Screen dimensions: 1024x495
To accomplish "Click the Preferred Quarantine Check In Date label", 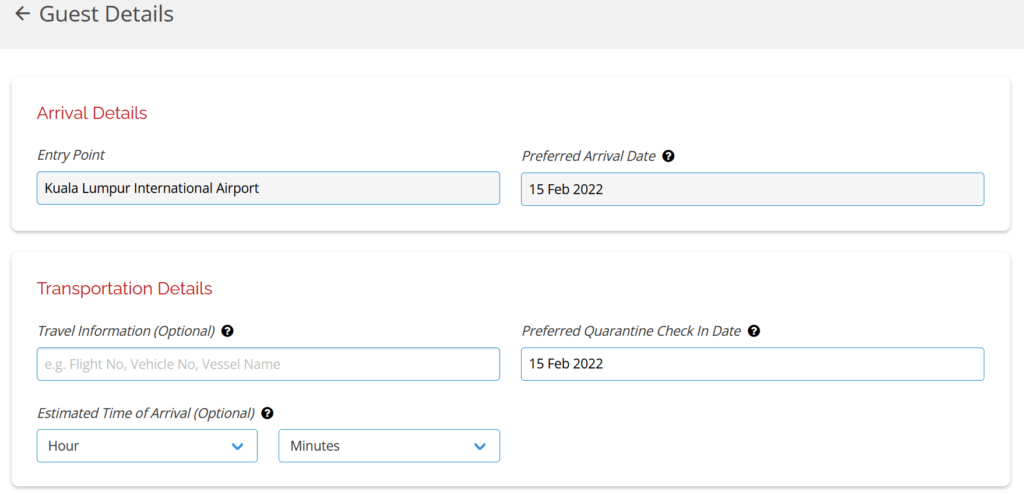I will pos(631,331).
